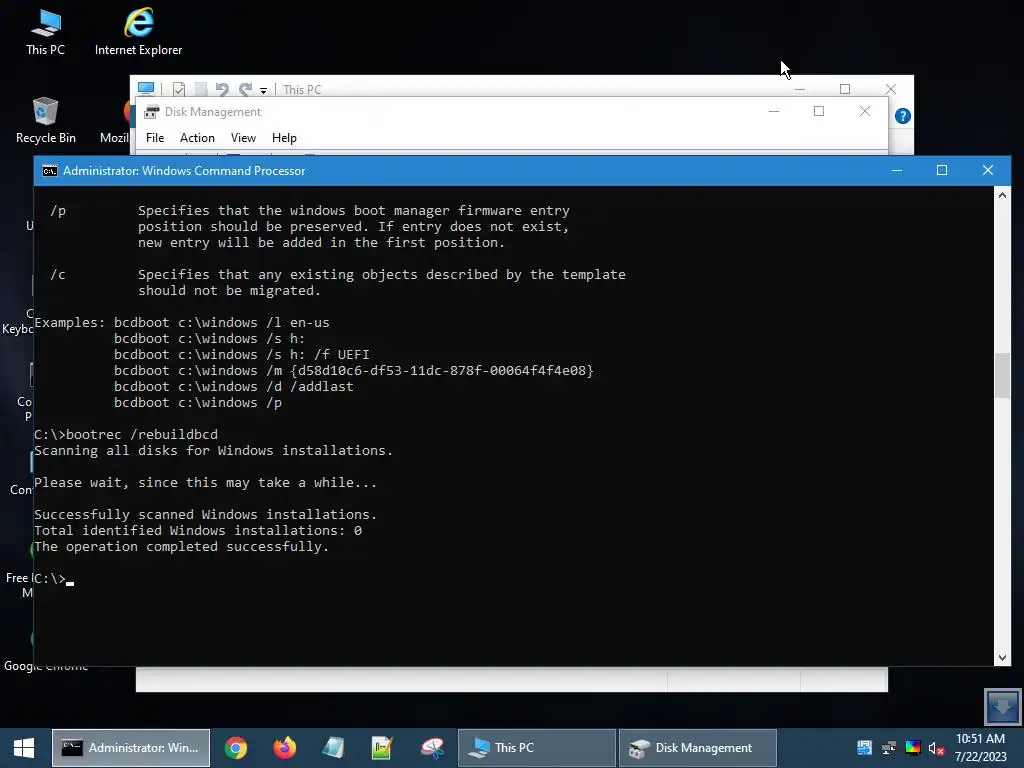Switch to the Administrator command prompt taskbar button
The width and height of the screenshot is (1024, 768).
pyautogui.click(x=131, y=748)
